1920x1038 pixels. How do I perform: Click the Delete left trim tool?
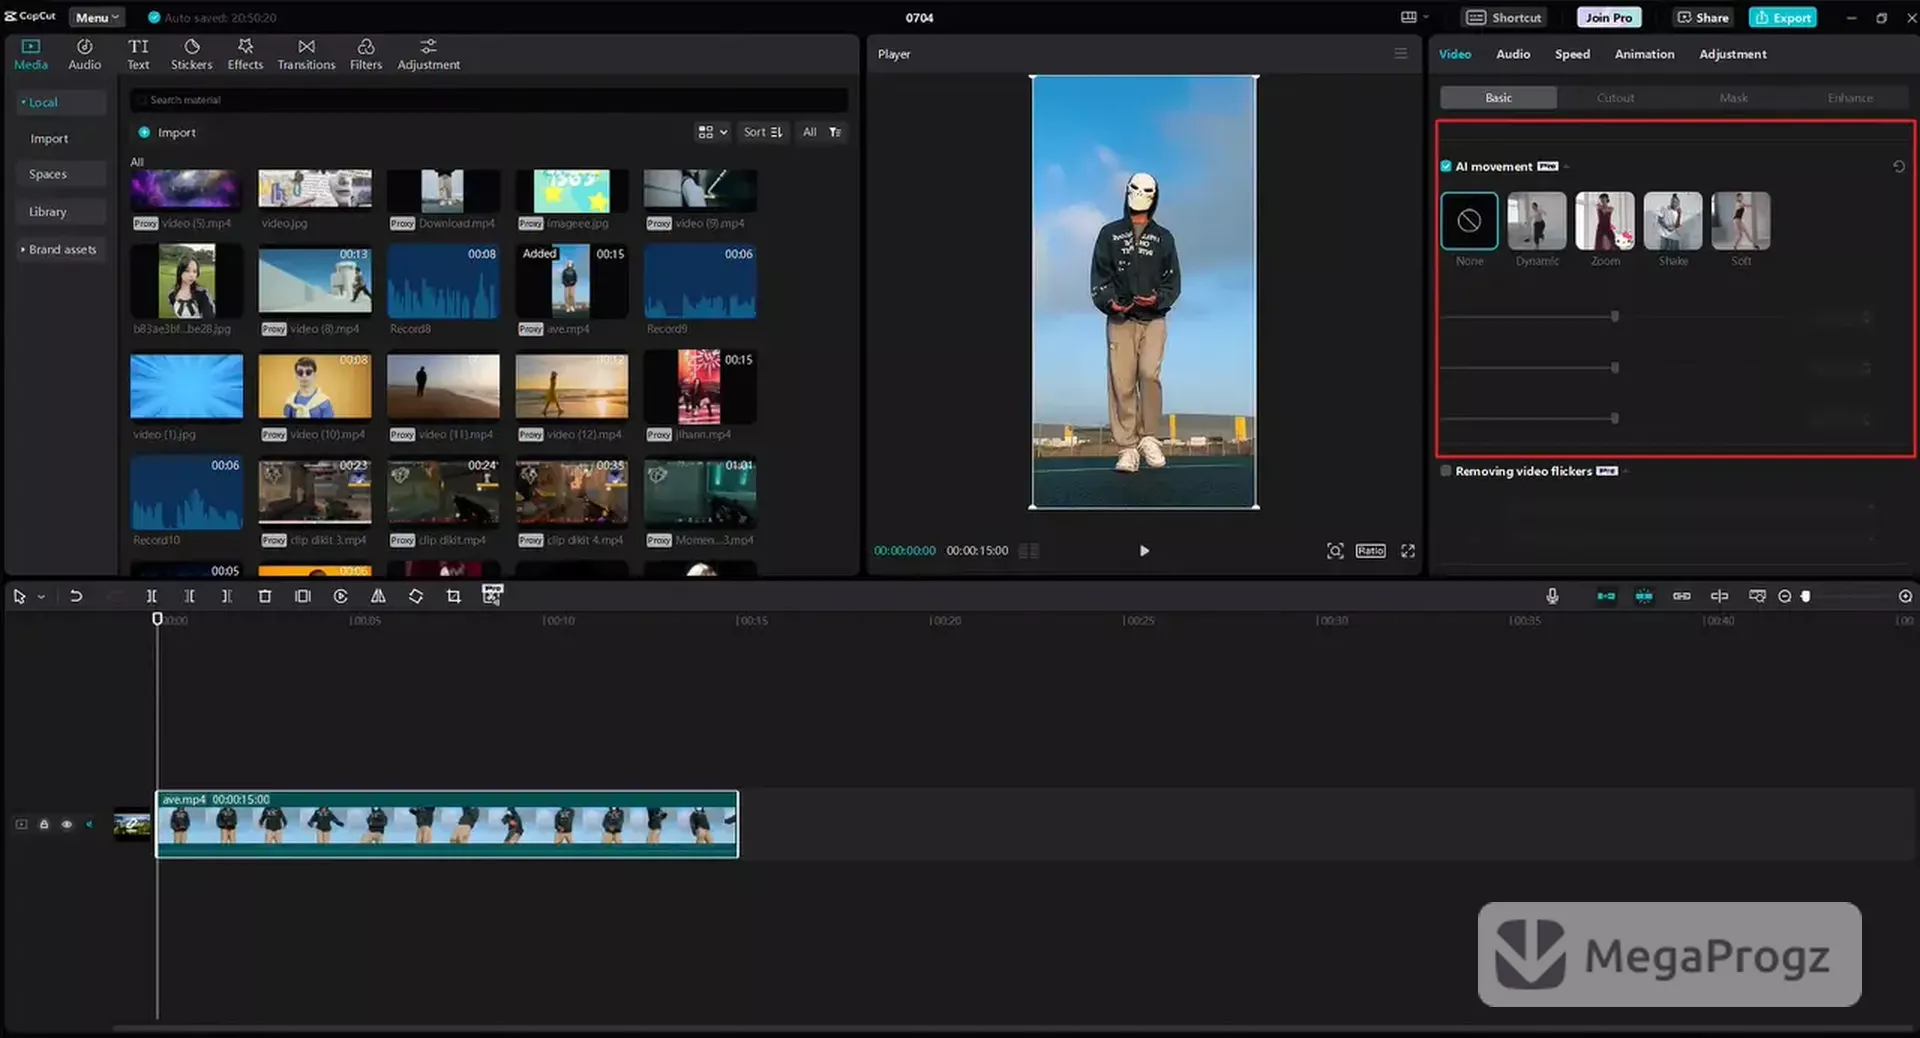click(x=189, y=596)
